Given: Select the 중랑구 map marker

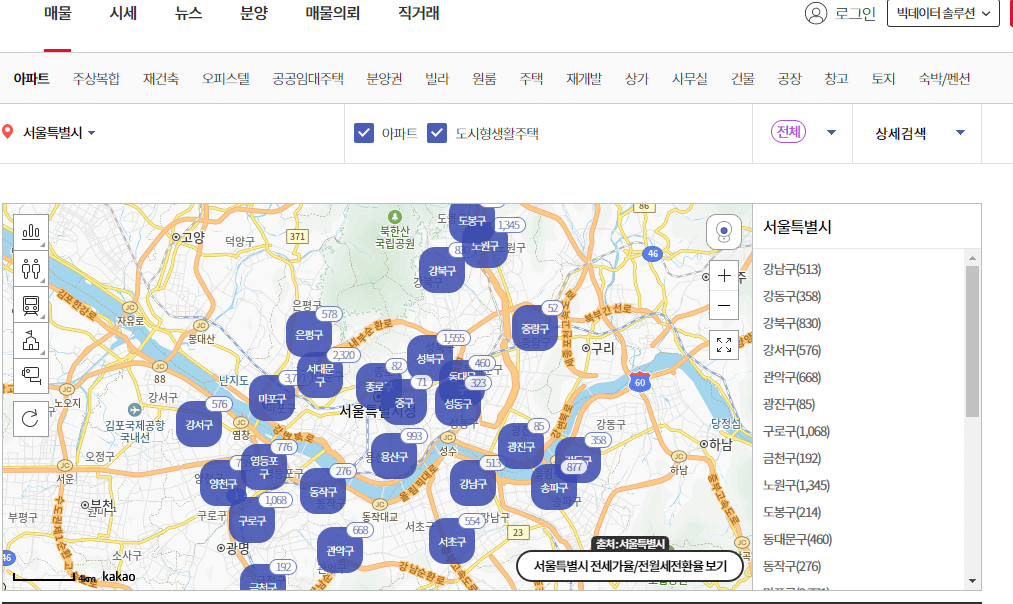Looking at the screenshot, I should pyautogui.click(x=535, y=328).
